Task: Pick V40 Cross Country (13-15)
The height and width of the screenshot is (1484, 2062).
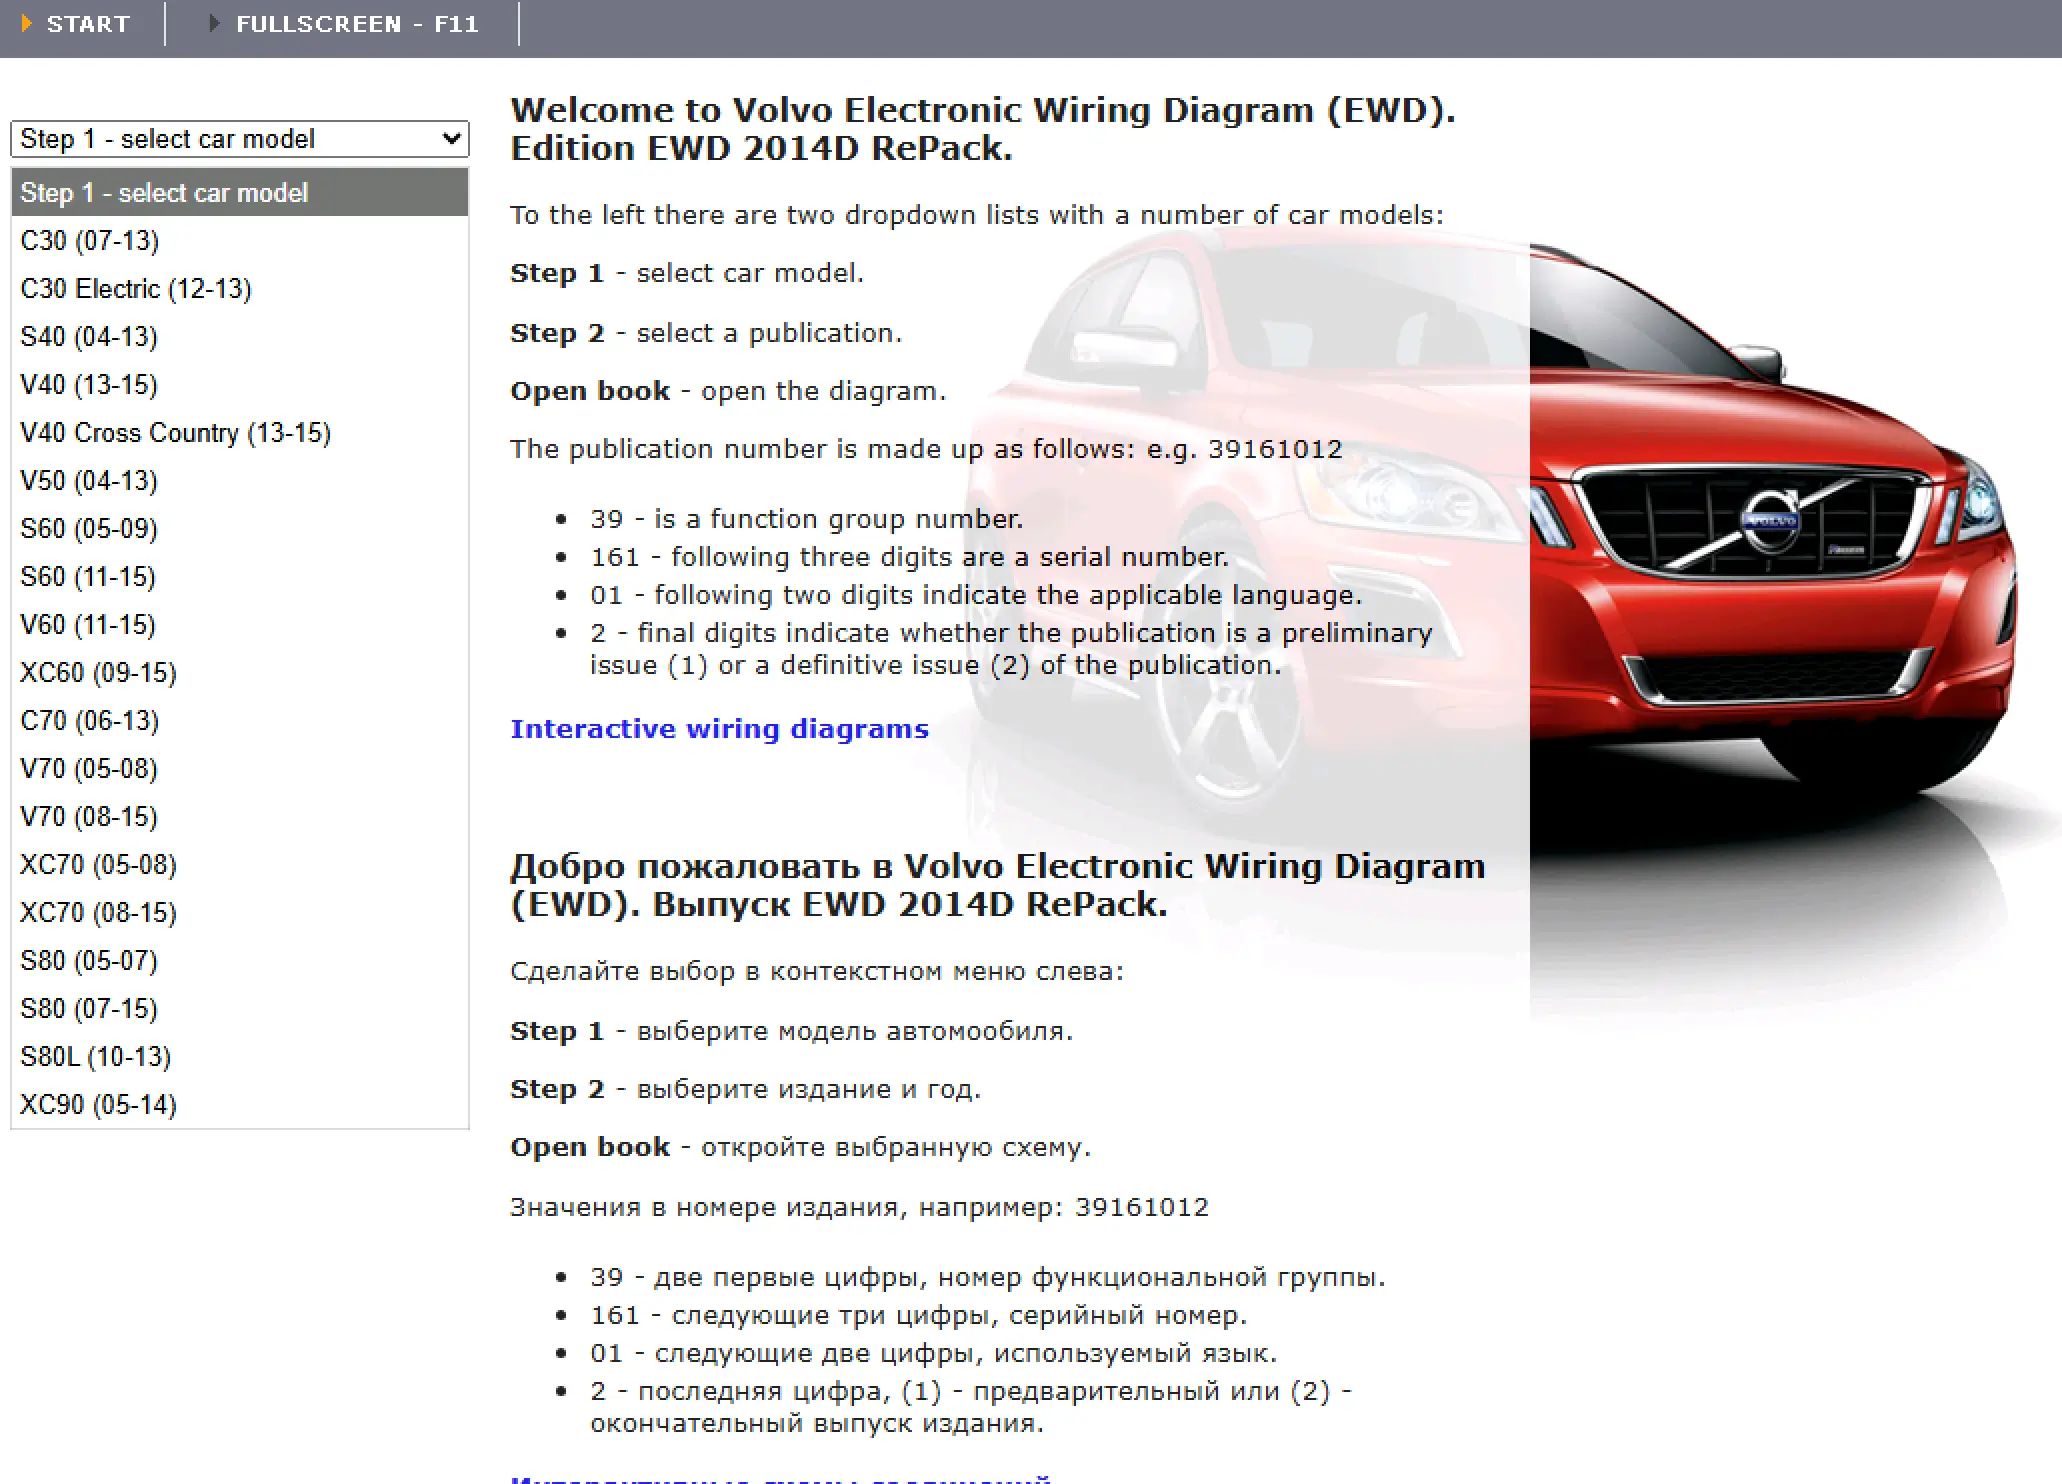Action: (175, 433)
